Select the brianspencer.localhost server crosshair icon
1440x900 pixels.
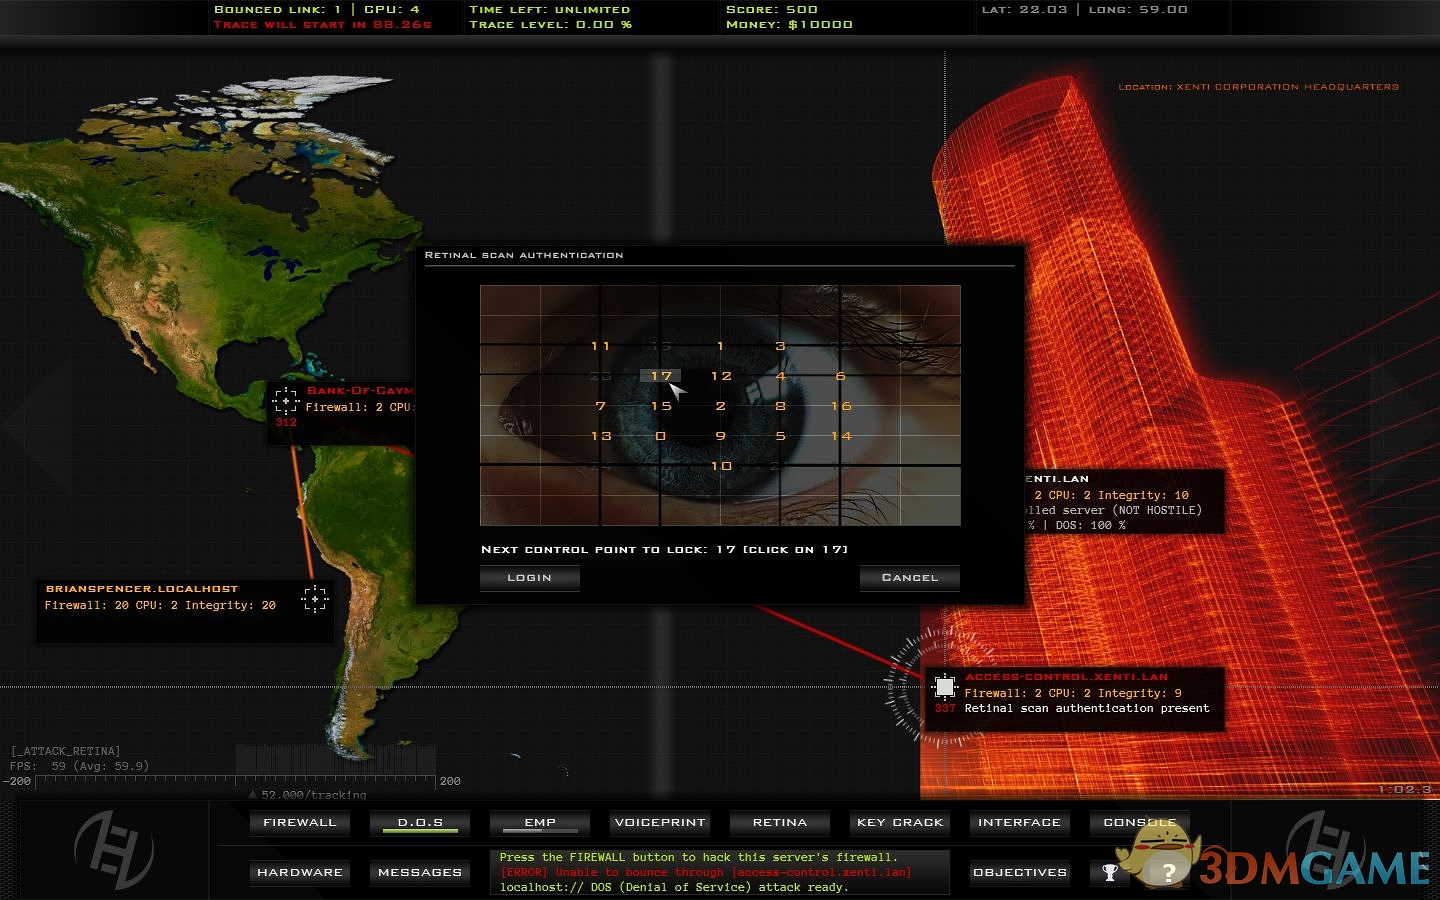coord(315,598)
